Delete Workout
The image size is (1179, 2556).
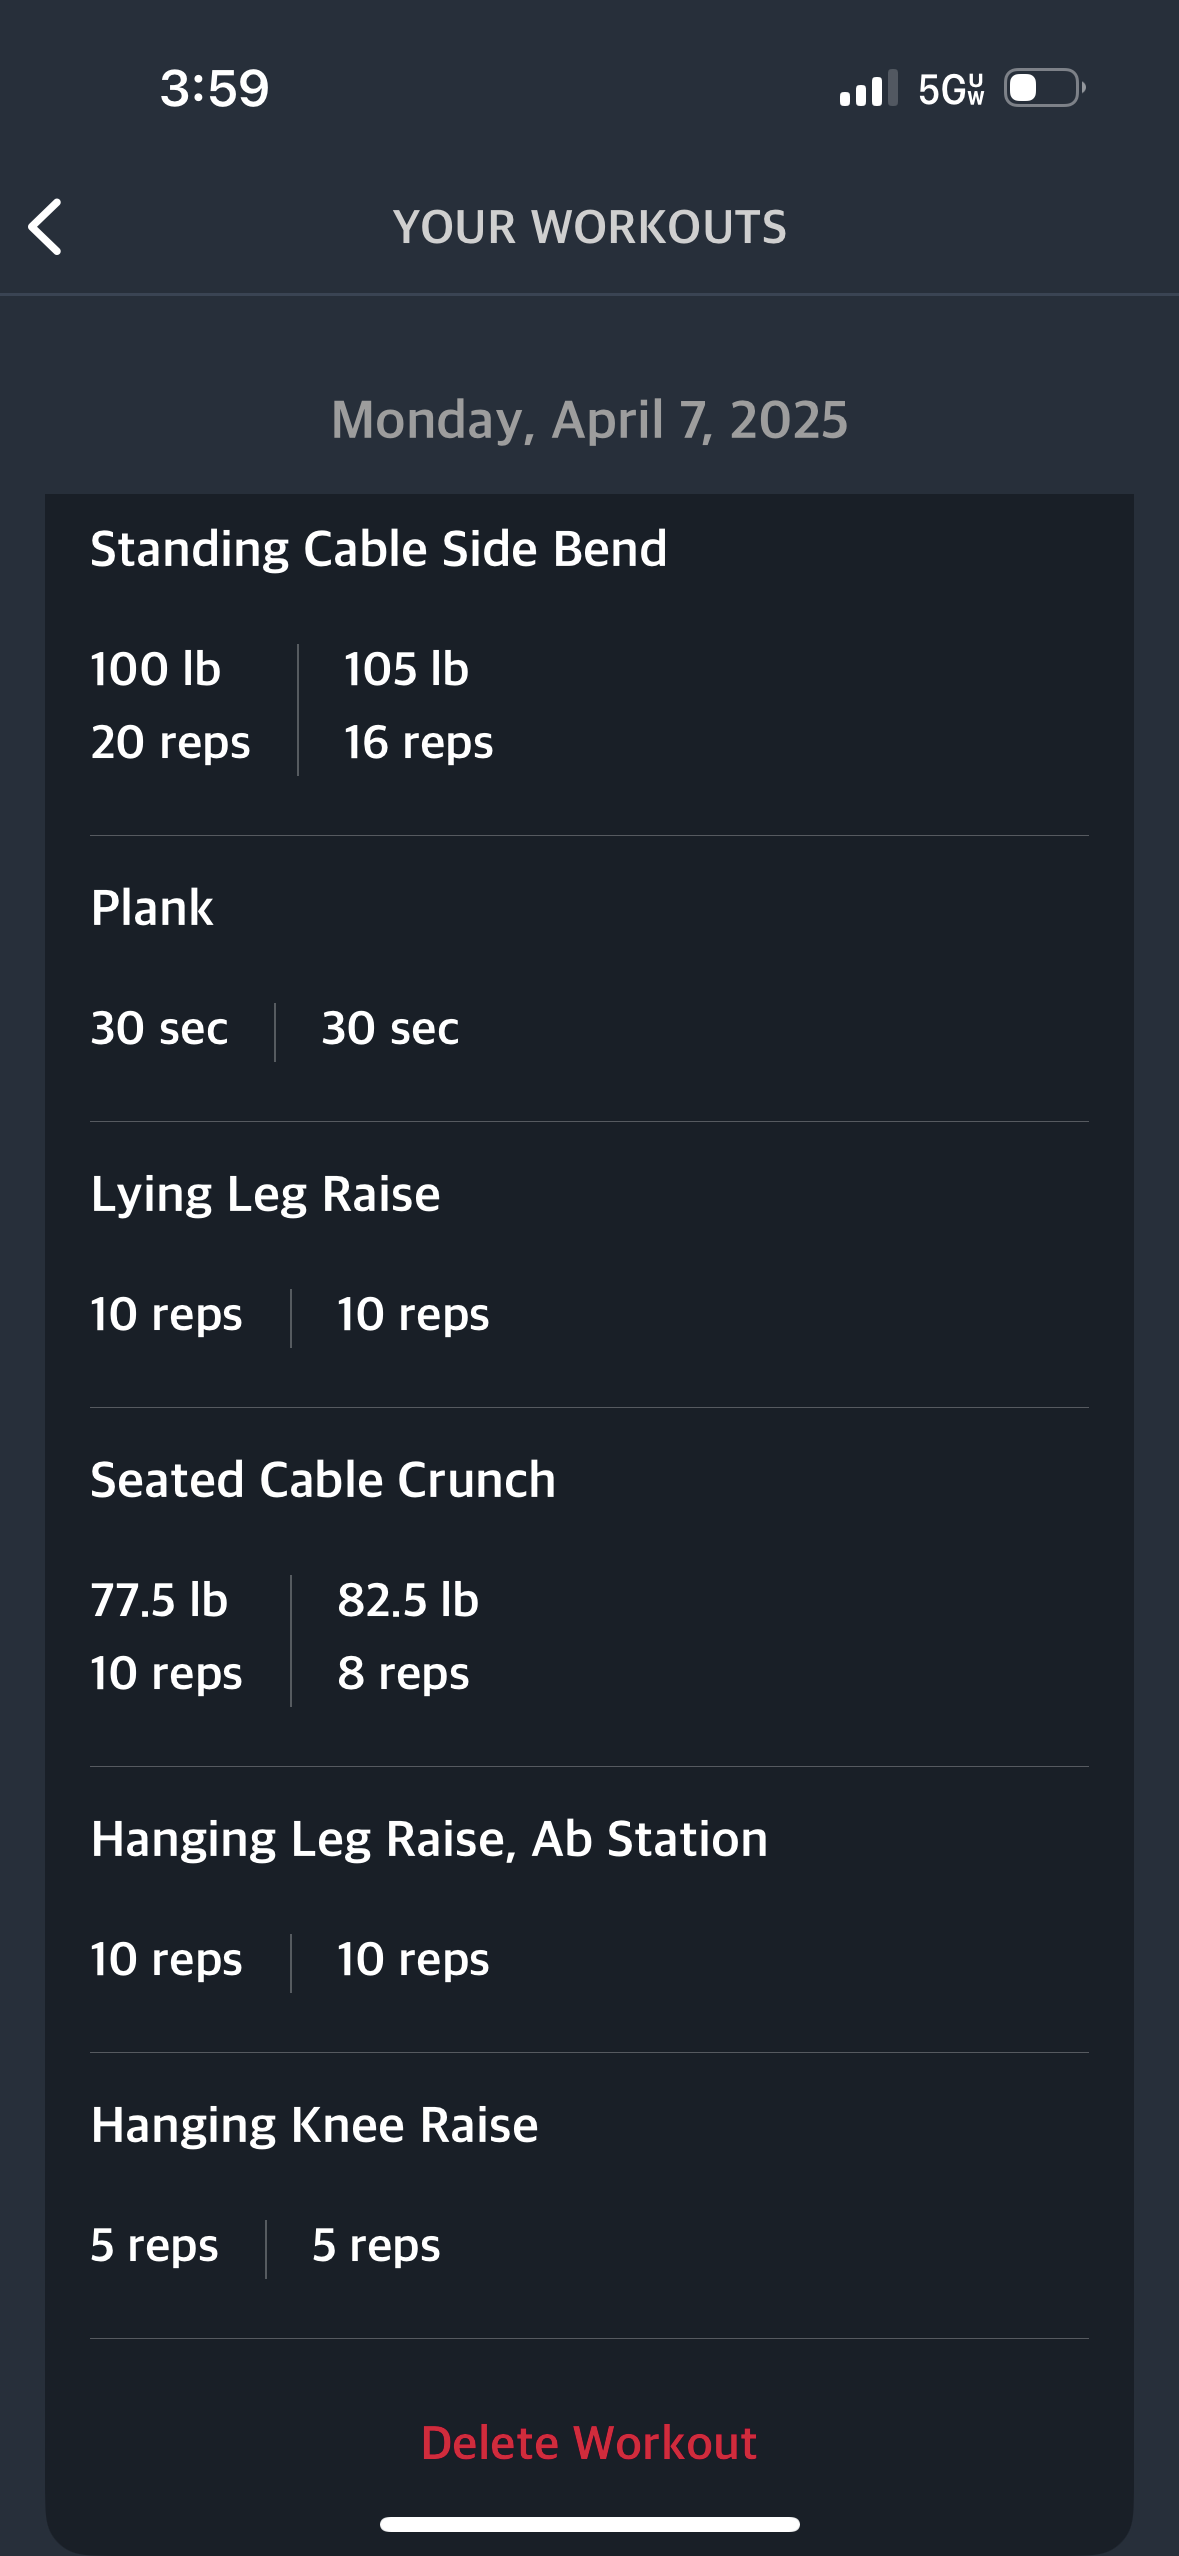point(589,2443)
